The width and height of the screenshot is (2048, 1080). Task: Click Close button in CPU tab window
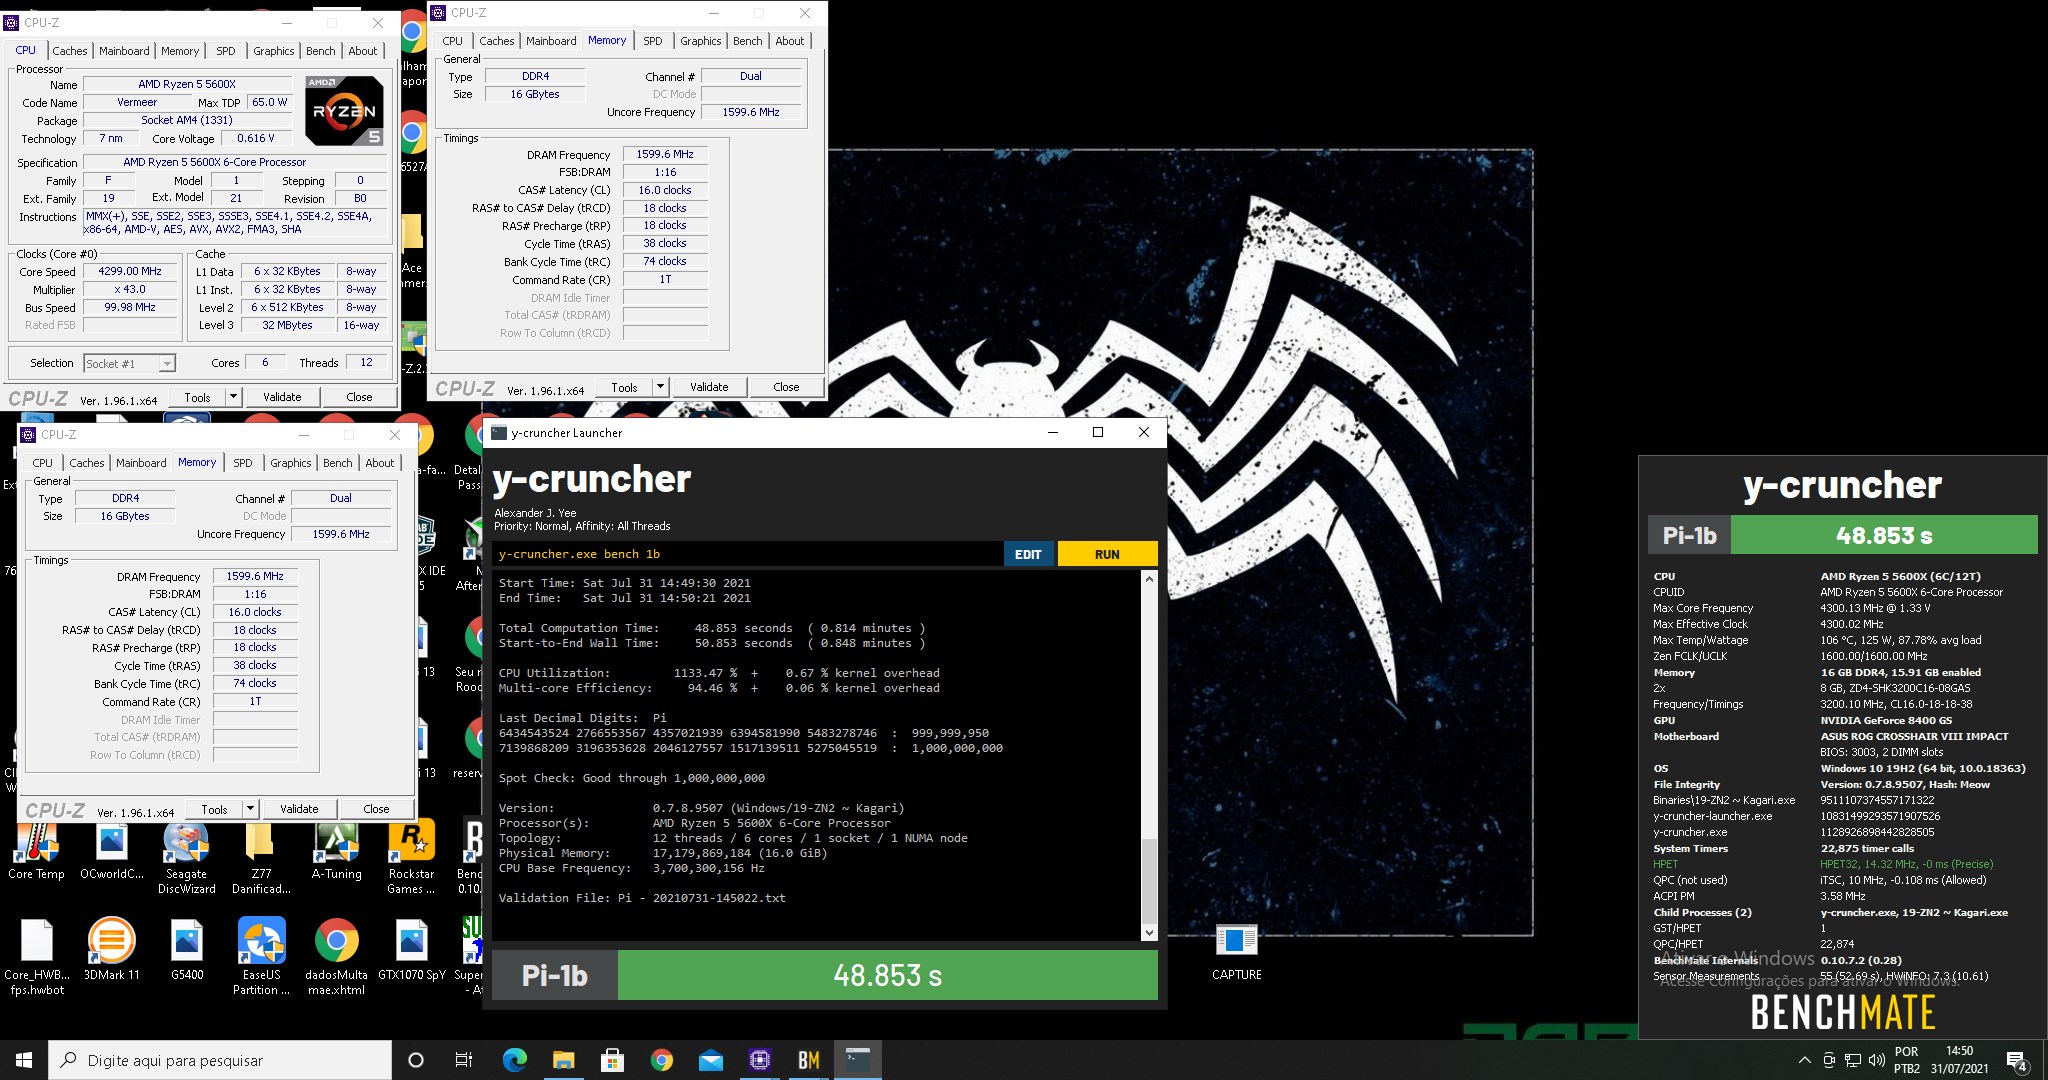coord(359,397)
